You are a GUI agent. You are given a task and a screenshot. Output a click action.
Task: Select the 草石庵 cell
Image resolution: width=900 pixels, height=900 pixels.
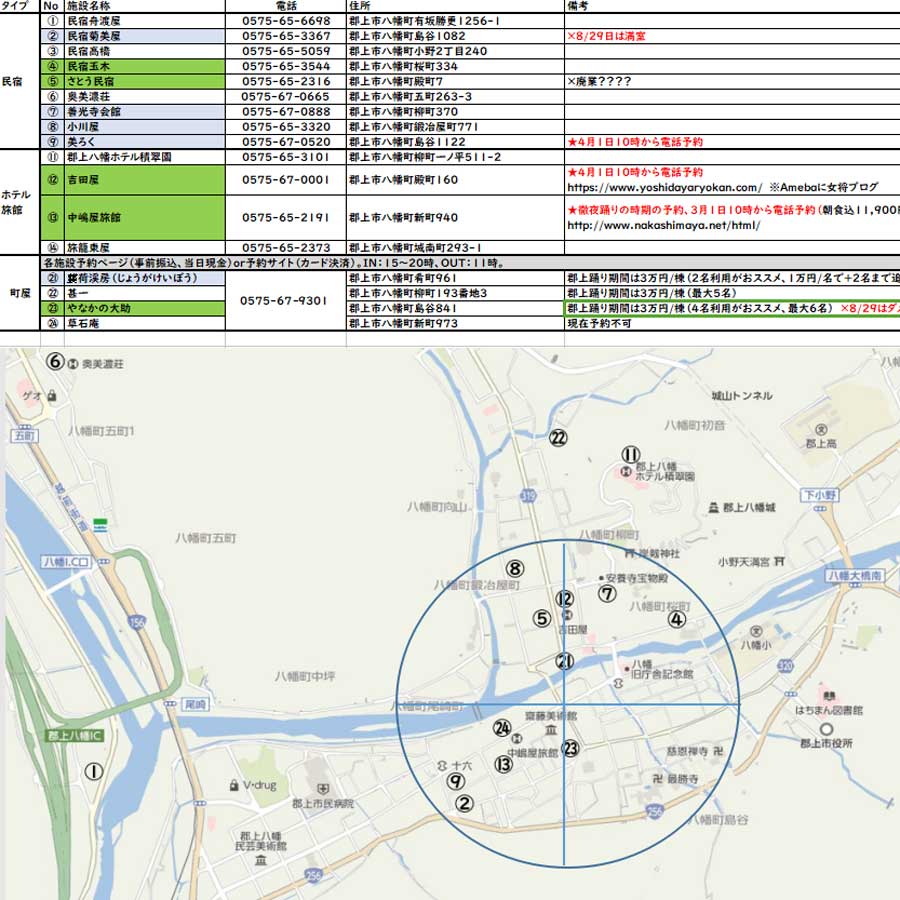click(x=145, y=323)
